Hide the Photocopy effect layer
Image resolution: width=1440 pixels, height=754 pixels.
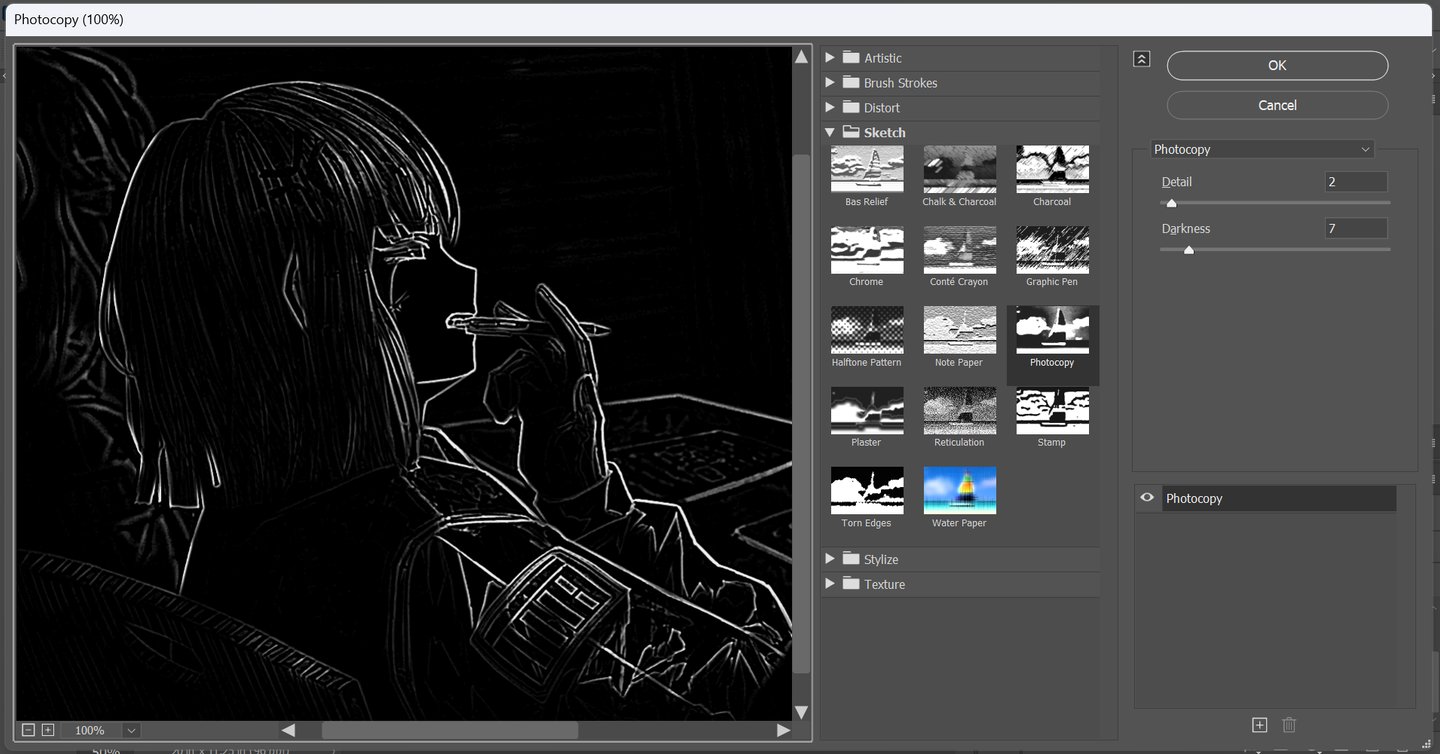[1147, 498]
